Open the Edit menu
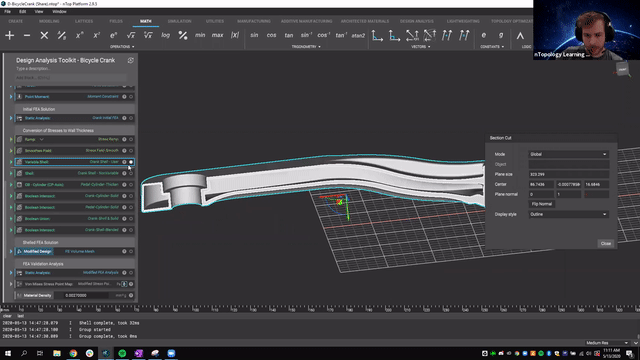The image size is (640, 360). point(22,12)
